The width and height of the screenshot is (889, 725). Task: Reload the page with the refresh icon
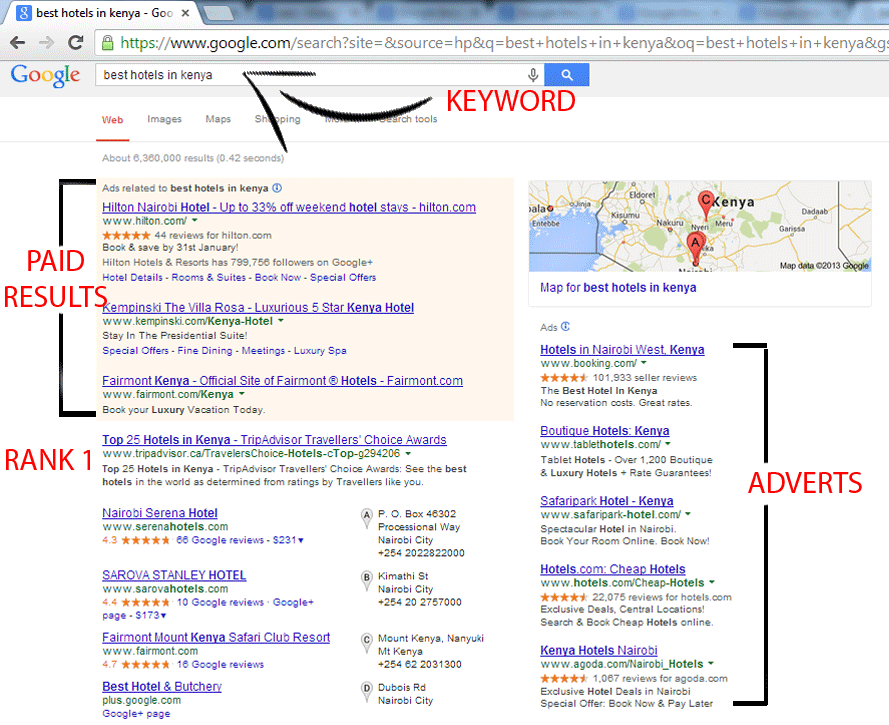pos(75,43)
